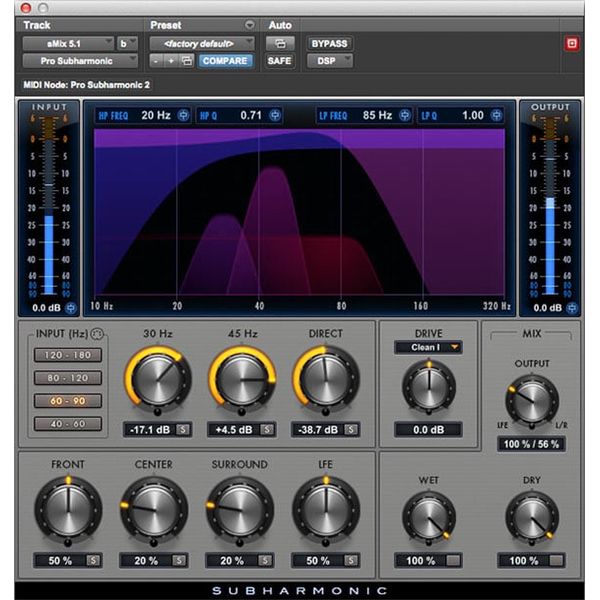Viewport: 600px width, 600px height.
Task: Click the +4.5 dB value field
Action: click(234, 430)
